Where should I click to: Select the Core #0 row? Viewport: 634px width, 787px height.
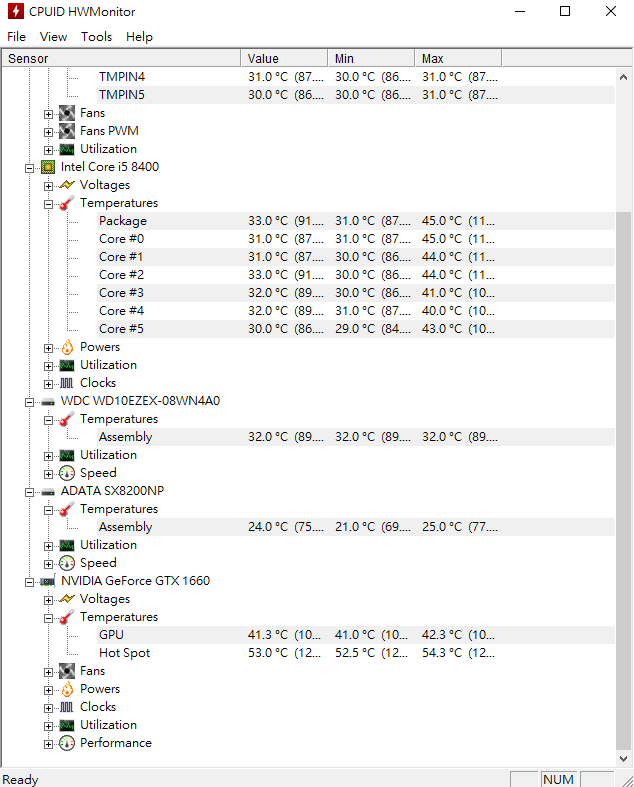(356, 239)
